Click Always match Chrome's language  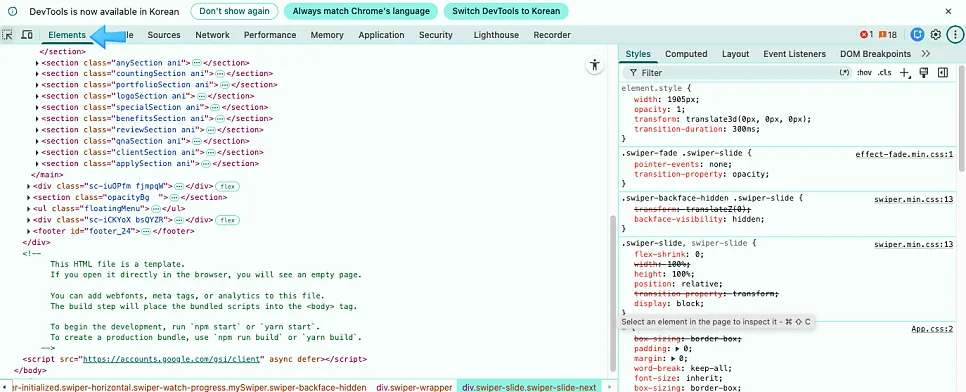point(361,12)
